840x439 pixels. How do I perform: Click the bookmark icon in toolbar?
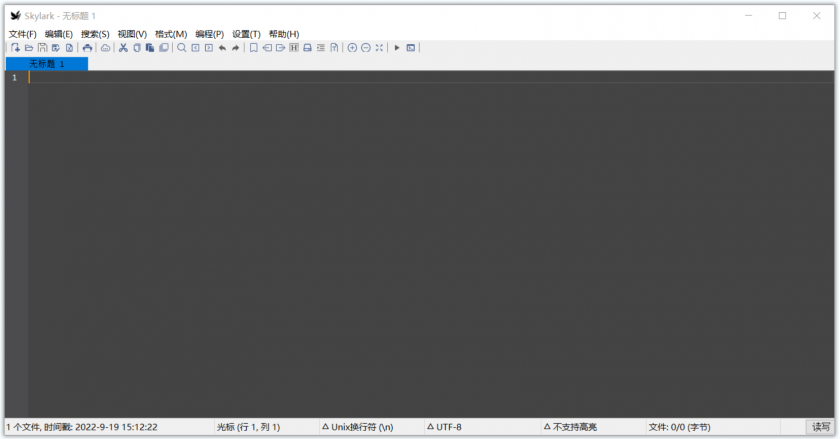pos(253,48)
